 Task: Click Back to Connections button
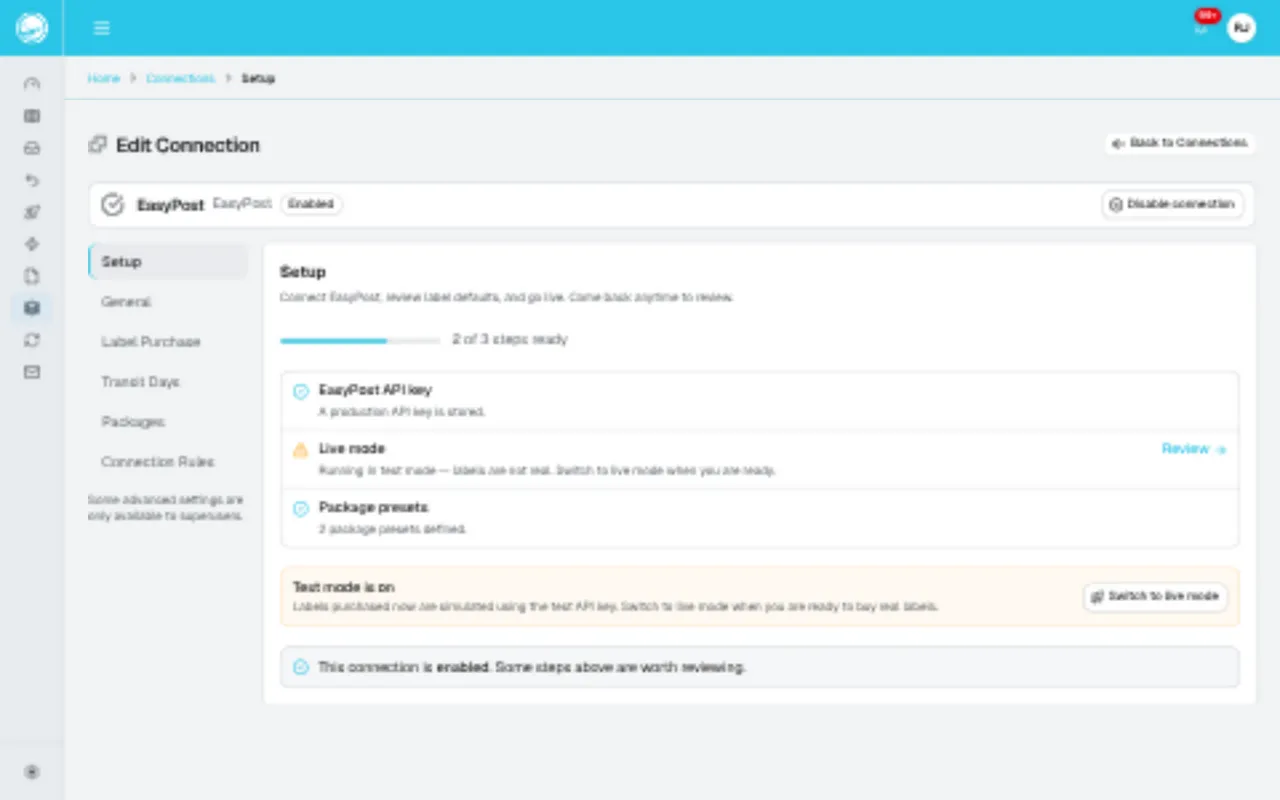coord(1180,143)
